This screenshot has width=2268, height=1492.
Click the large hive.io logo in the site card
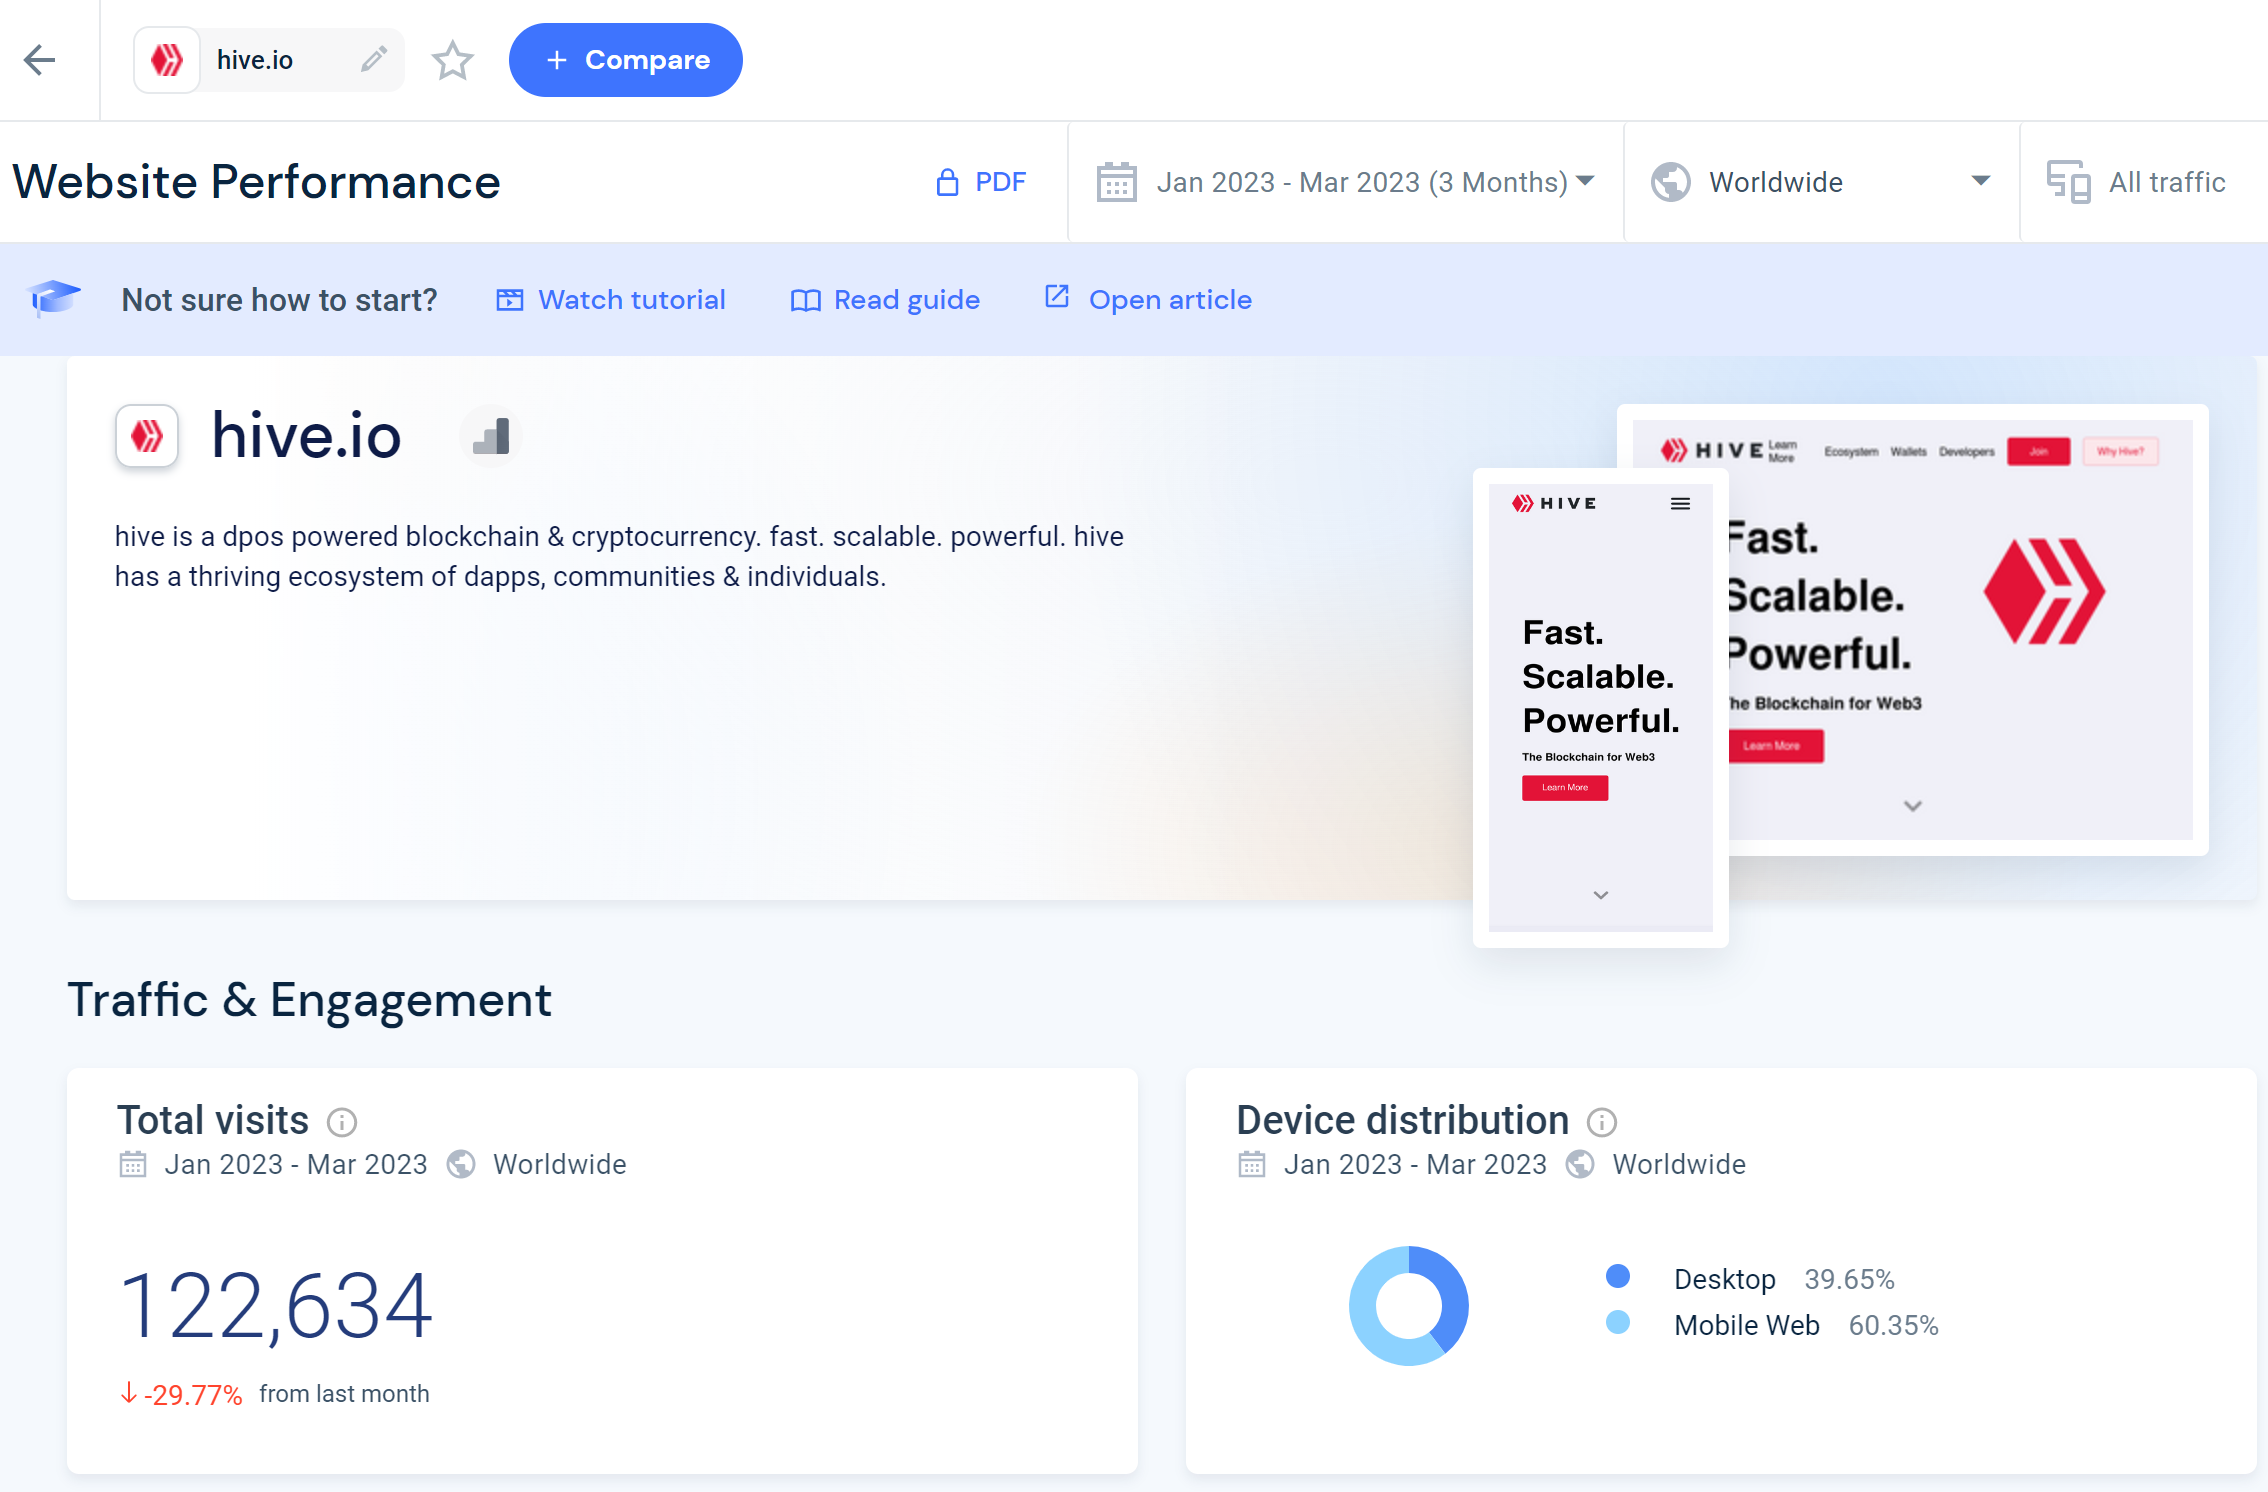point(147,436)
